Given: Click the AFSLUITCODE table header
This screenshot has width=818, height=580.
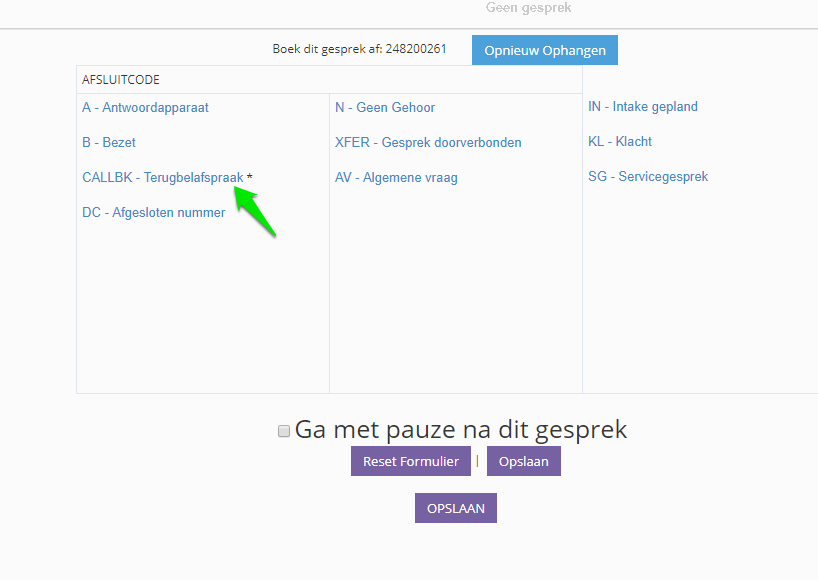Looking at the screenshot, I should pyautogui.click(x=121, y=80).
